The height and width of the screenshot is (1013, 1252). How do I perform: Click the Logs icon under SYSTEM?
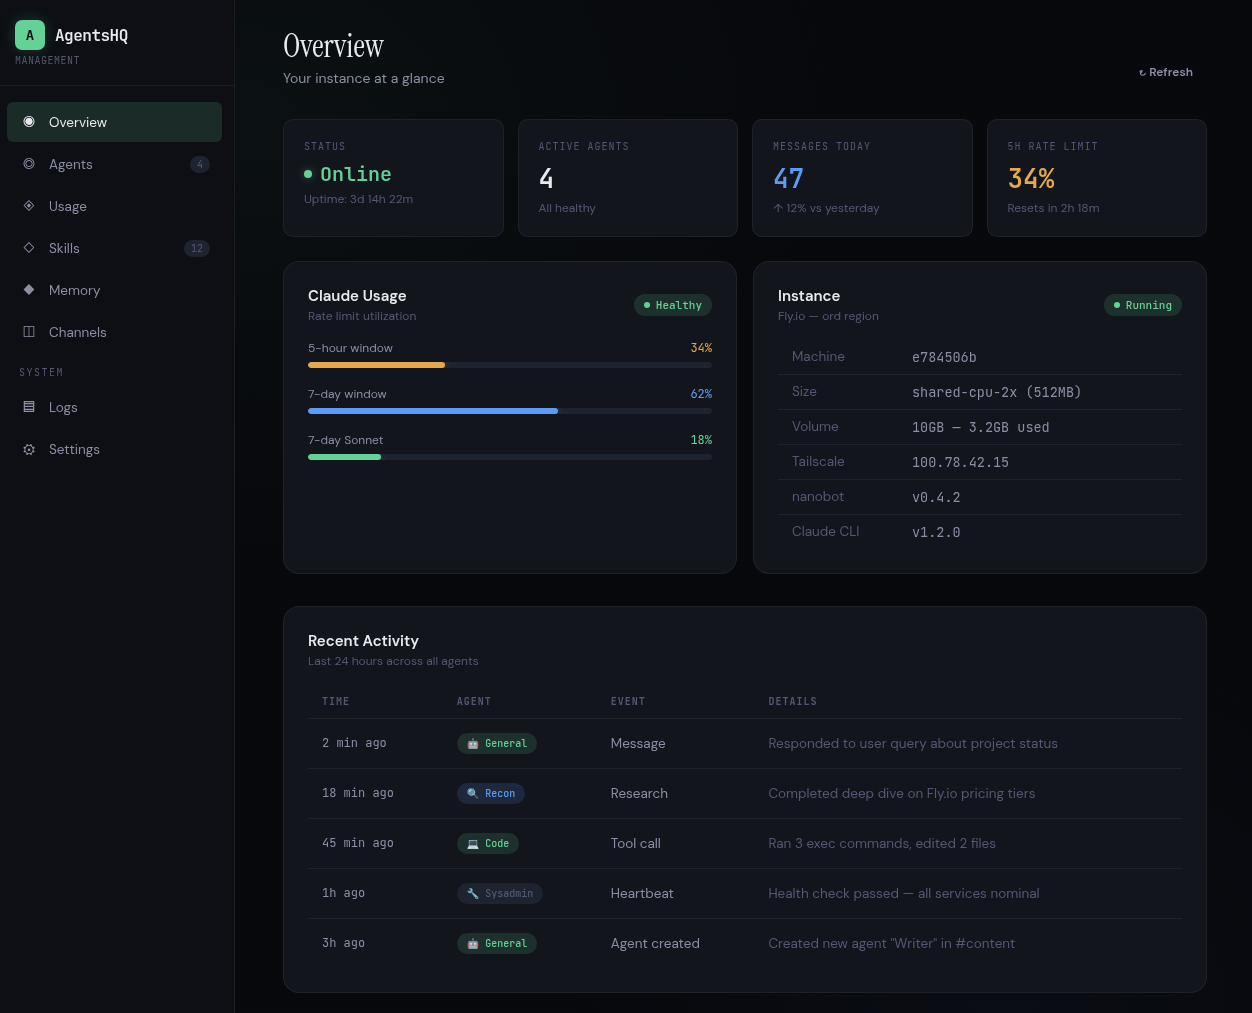point(29,407)
